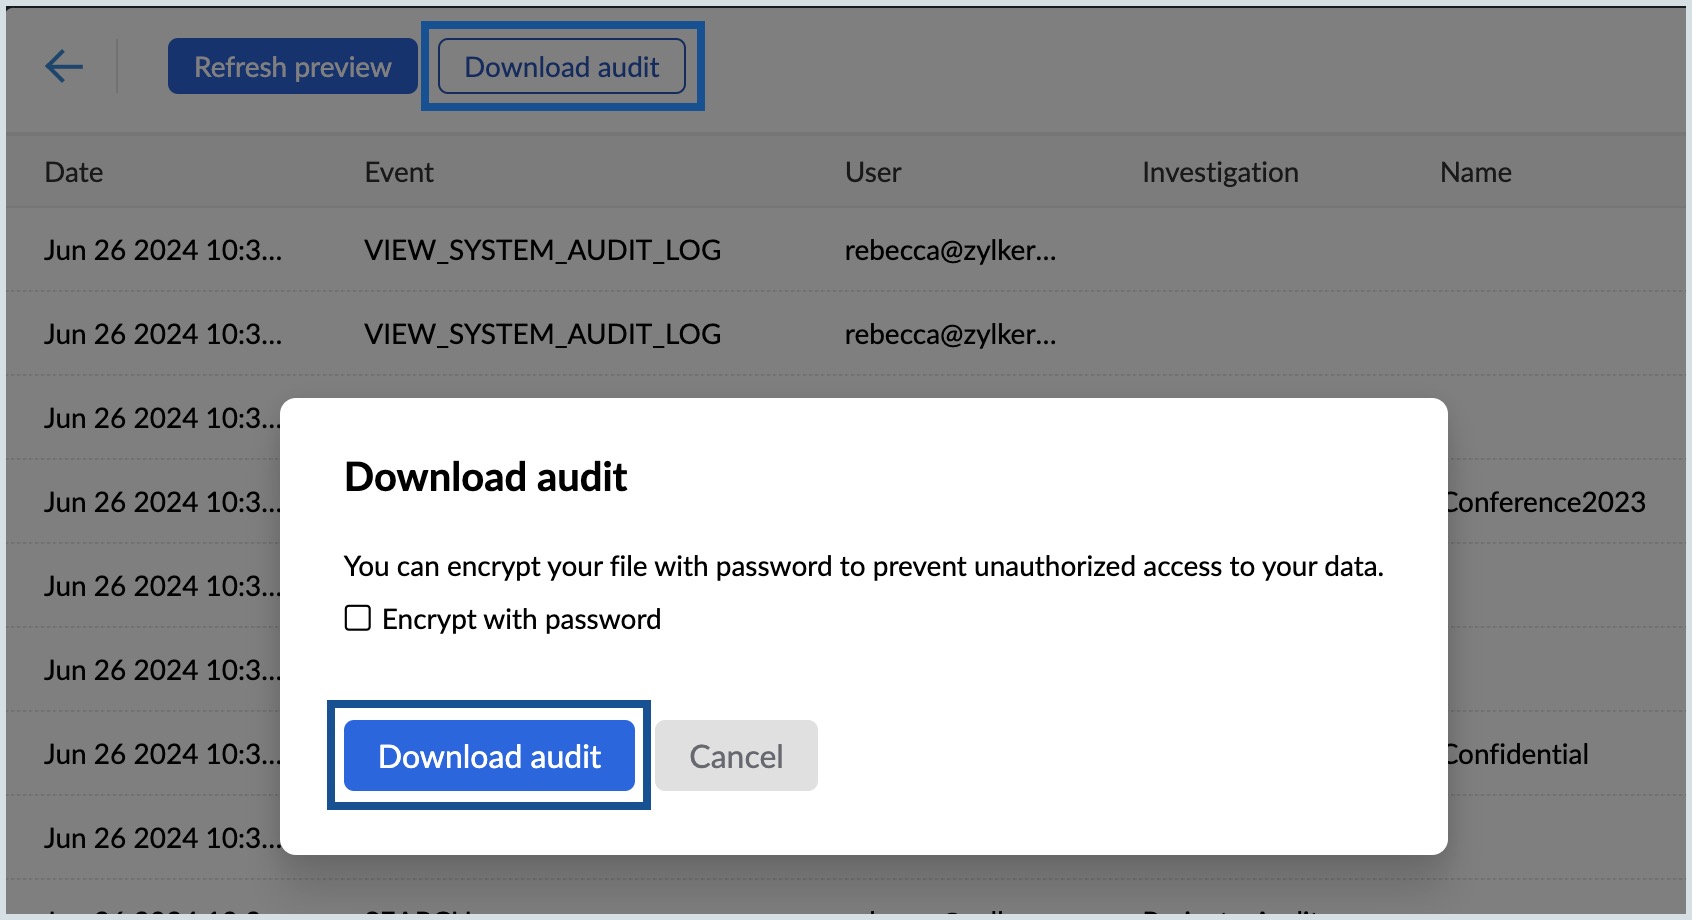Screen dimensions: 1692x920
Task: Select the bottom Jun 26 2024 log row
Action: 160,838
